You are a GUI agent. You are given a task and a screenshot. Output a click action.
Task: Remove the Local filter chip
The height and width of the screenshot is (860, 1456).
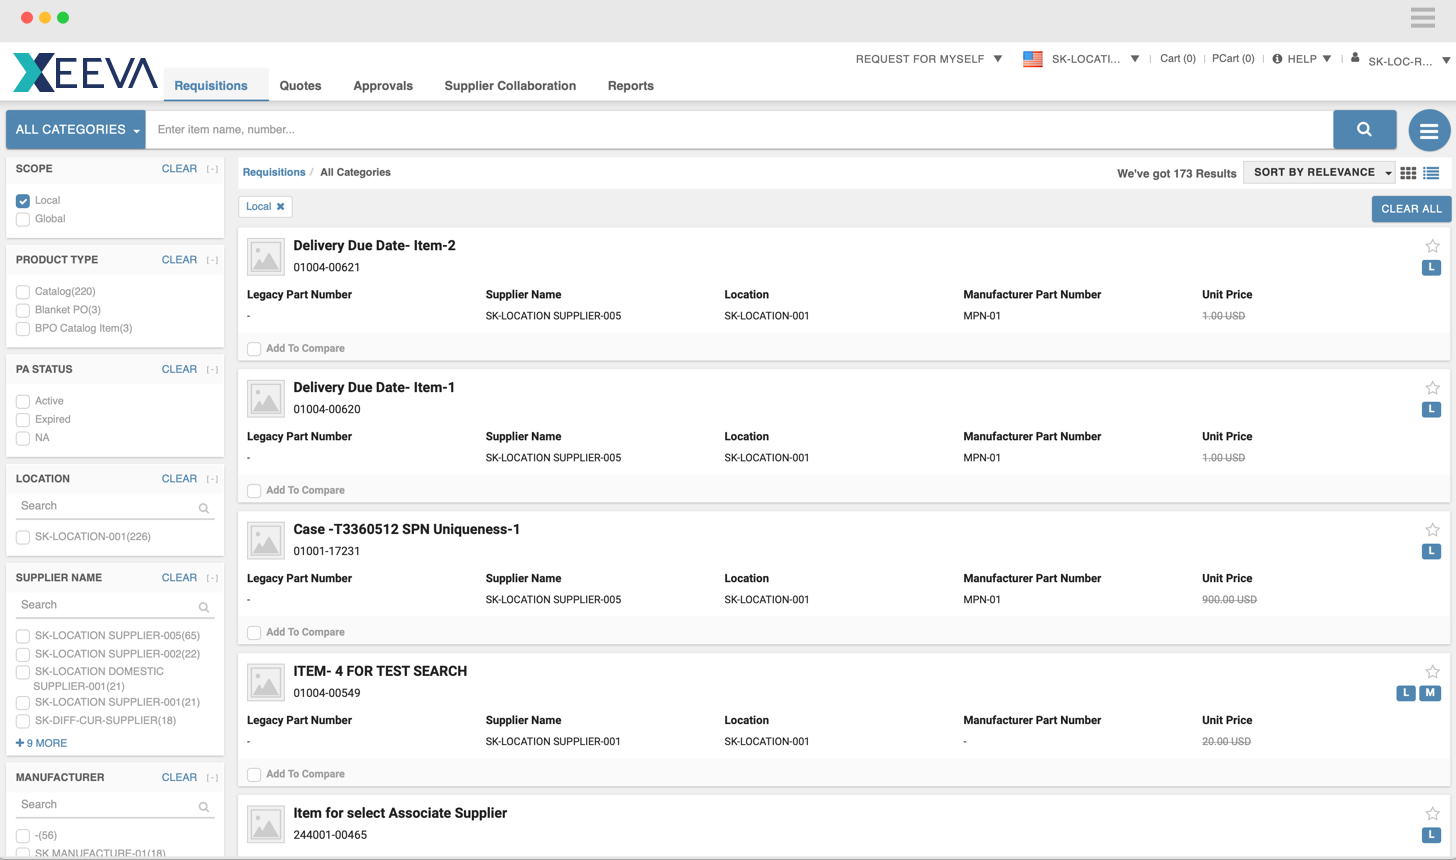click(281, 207)
